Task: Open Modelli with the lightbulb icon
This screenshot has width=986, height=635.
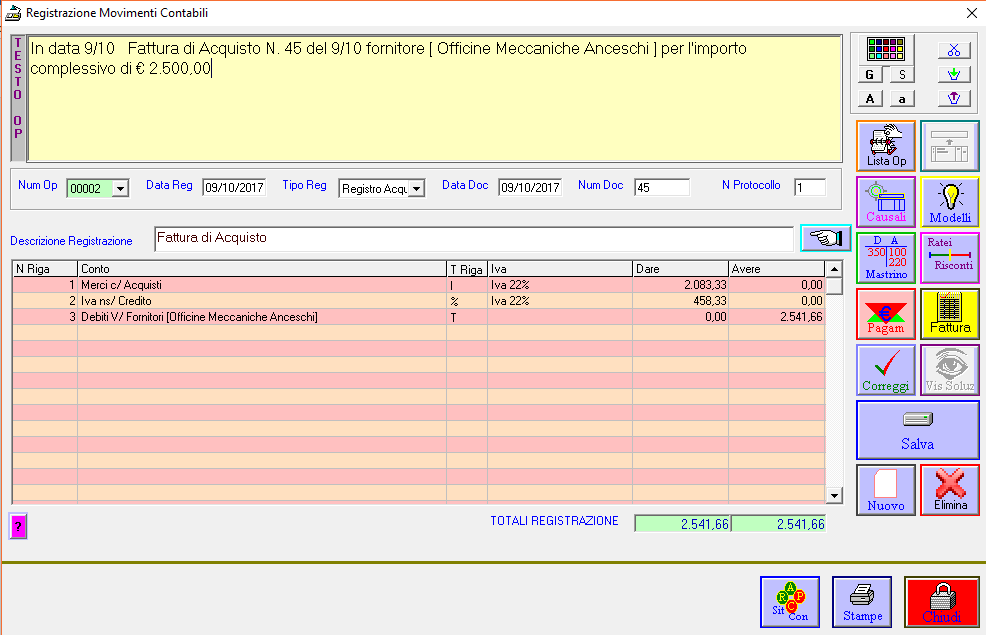Action: pos(950,202)
